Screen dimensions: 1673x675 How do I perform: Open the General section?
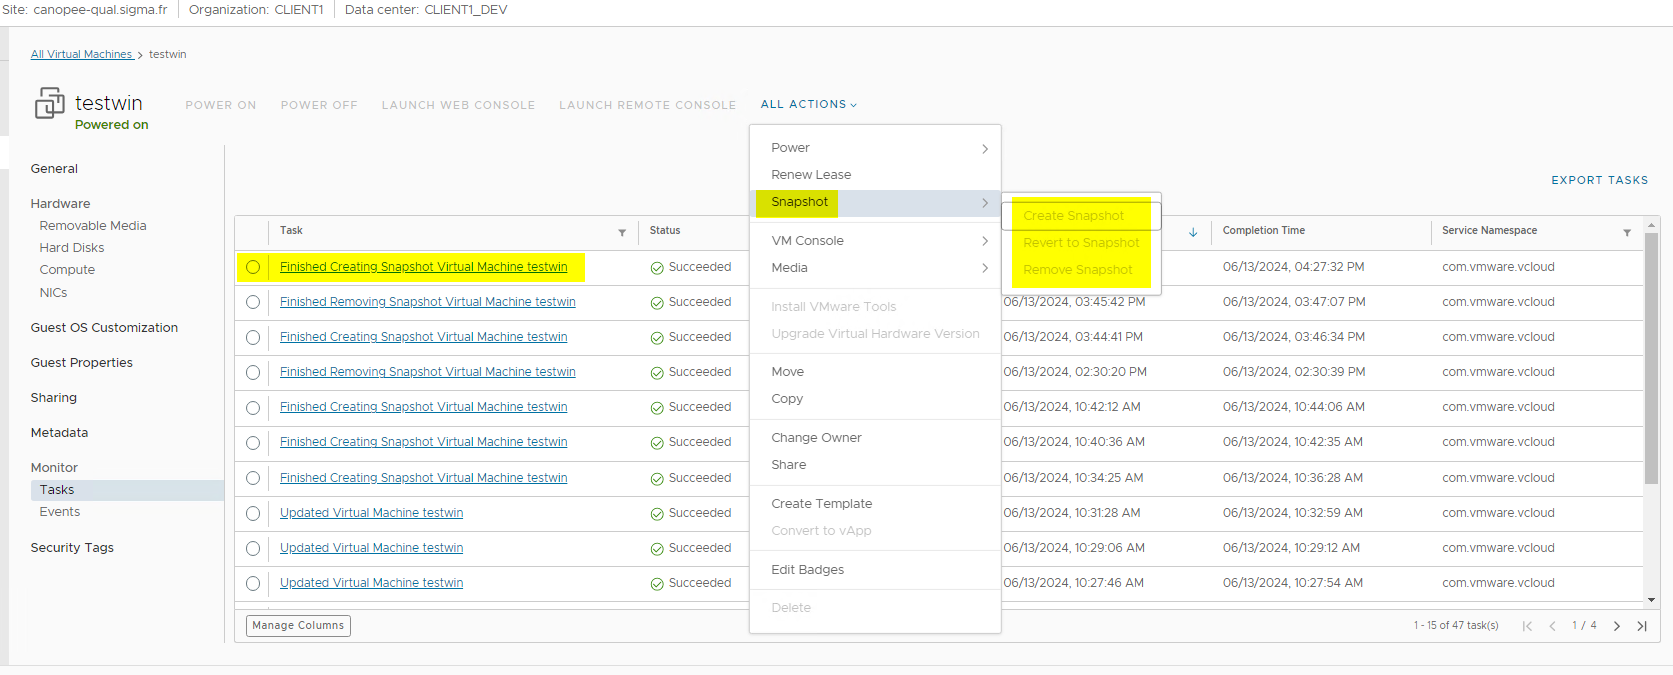(54, 169)
